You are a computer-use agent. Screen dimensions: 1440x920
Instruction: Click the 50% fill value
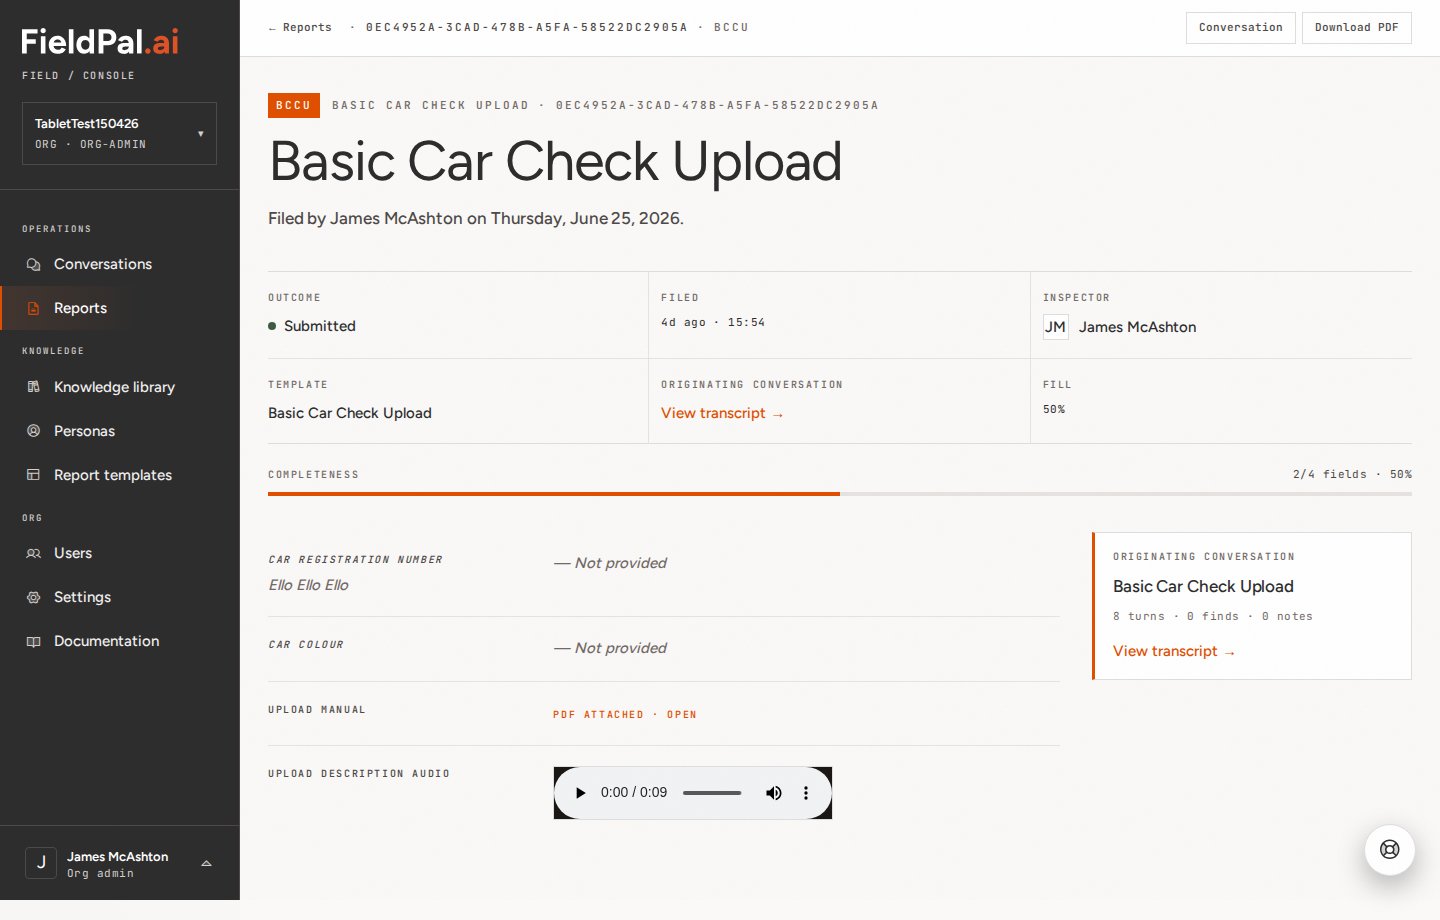coord(1054,409)
